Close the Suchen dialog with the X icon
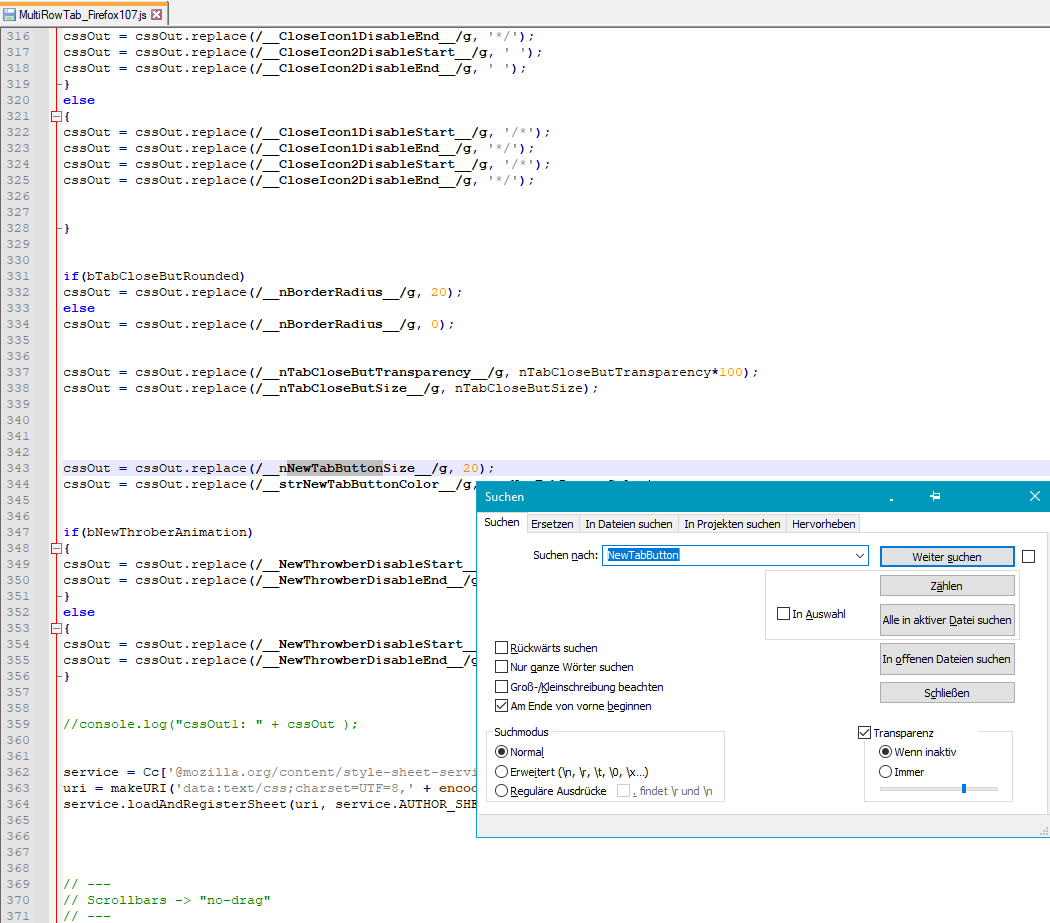 pyautogui.click(x=1034, y=497)
